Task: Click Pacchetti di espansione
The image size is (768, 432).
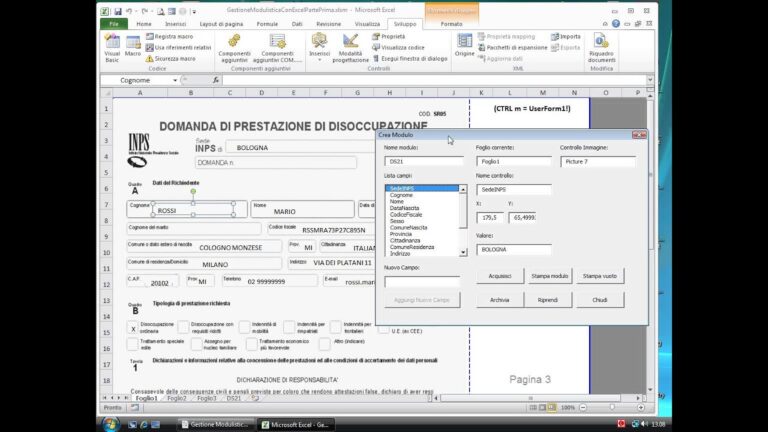Action: (x=512, y=48)
